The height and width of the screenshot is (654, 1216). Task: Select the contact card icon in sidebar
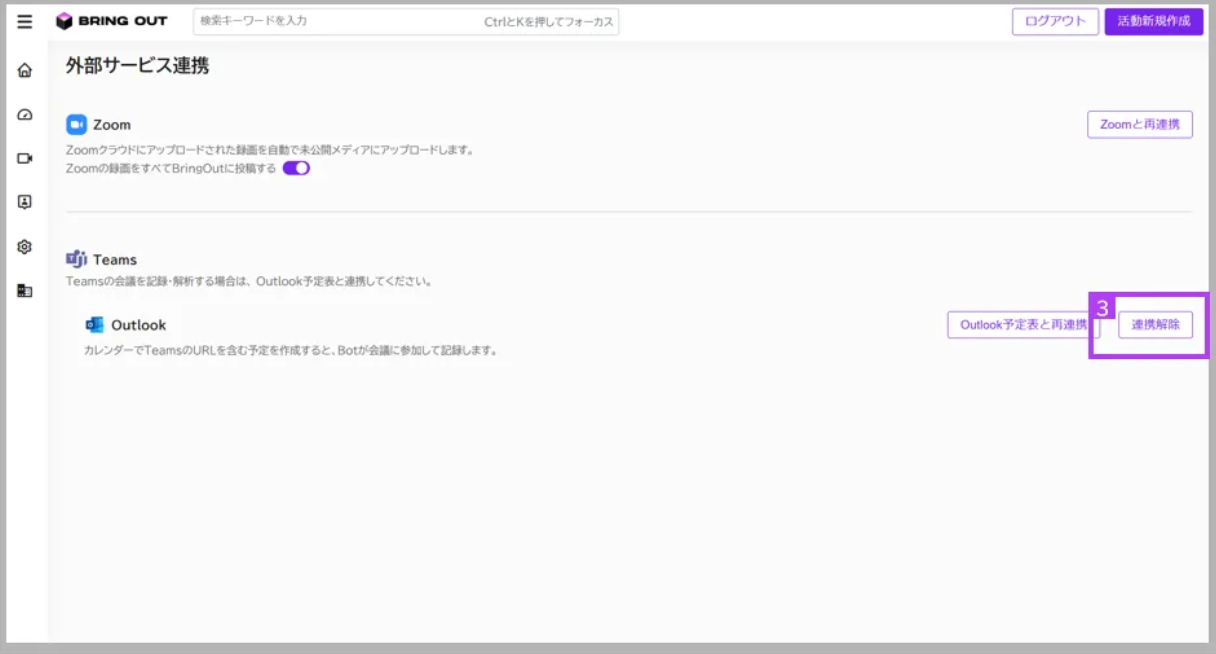click(x=25, y=202)
